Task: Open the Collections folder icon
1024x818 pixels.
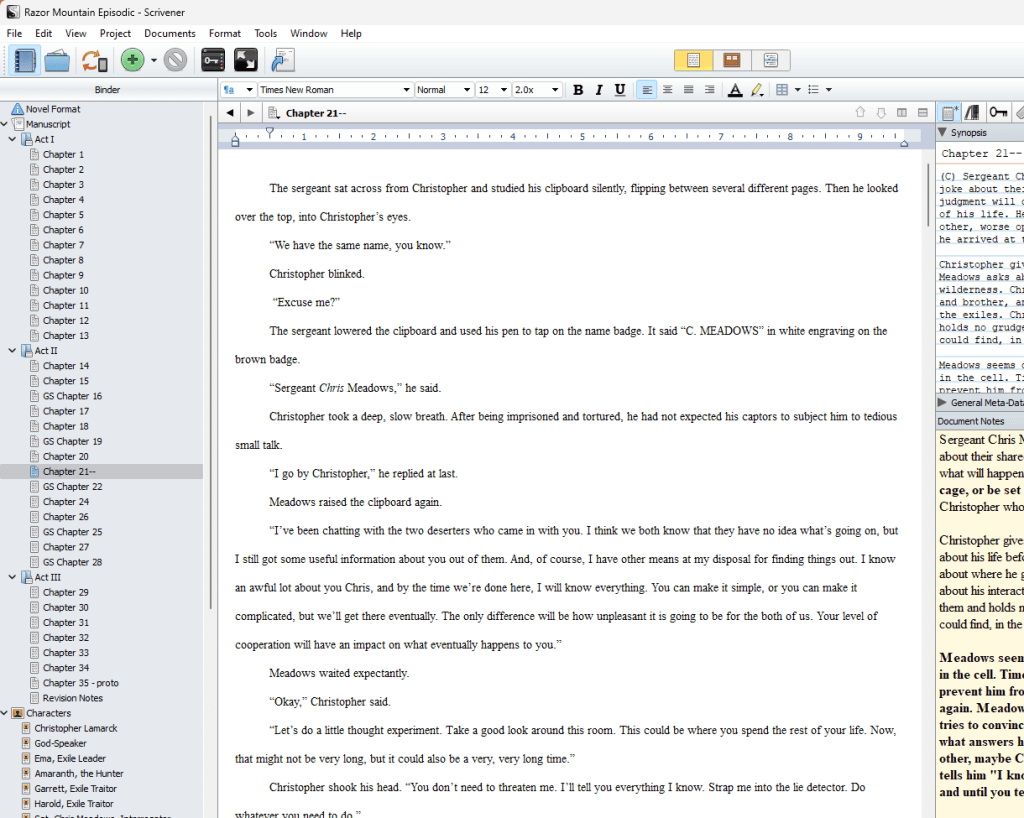Action: click(x=57, y=61)
